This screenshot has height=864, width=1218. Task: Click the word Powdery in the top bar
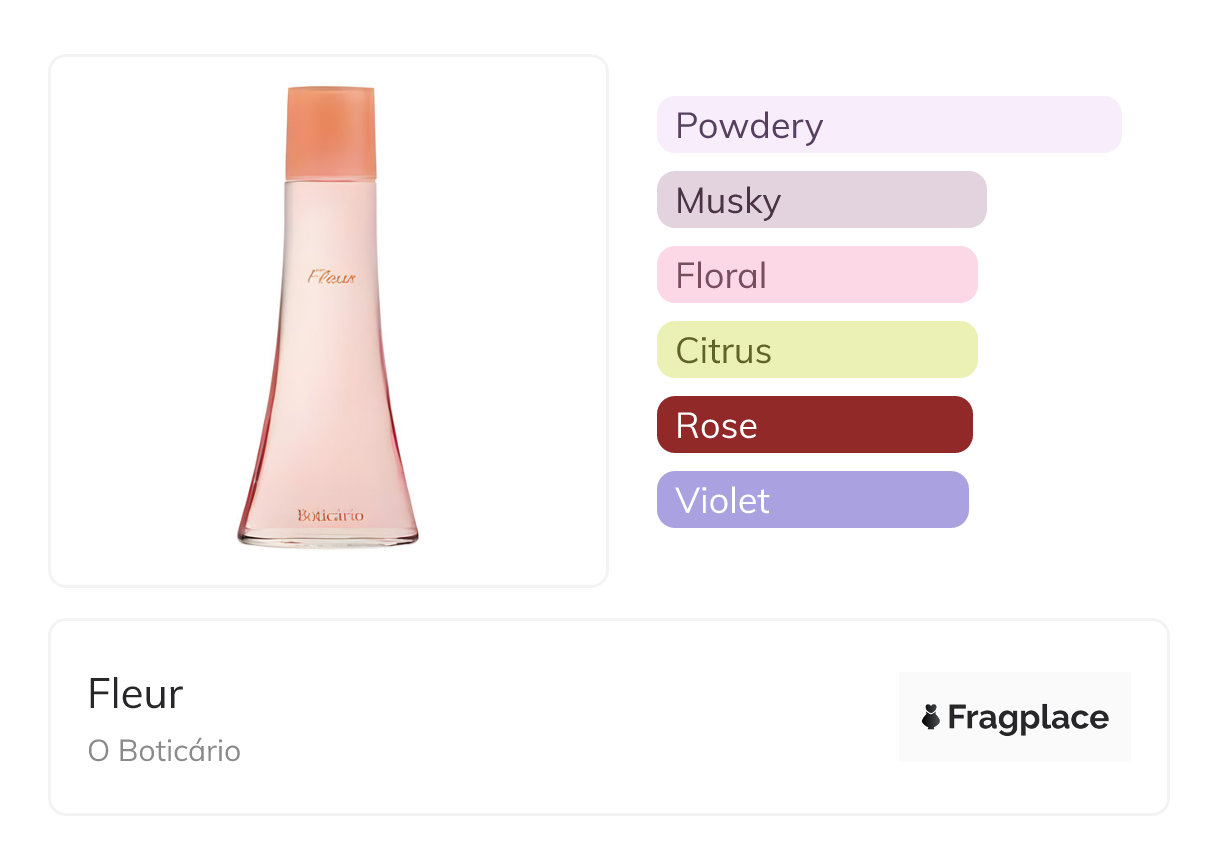[749, 126]
